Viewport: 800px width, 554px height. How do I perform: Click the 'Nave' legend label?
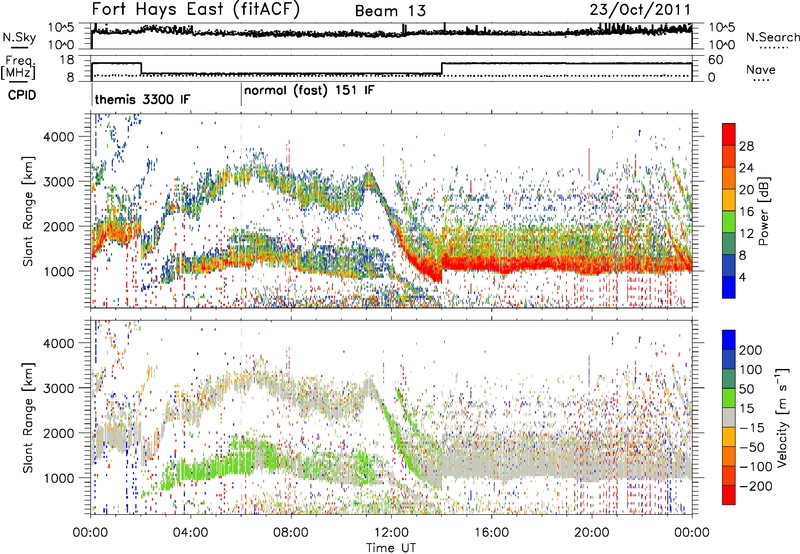coord(760,69)
